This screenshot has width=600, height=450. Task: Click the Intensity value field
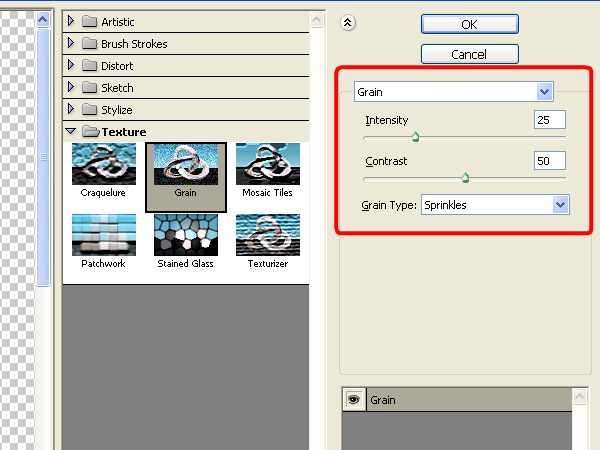[x=550, y=120]
